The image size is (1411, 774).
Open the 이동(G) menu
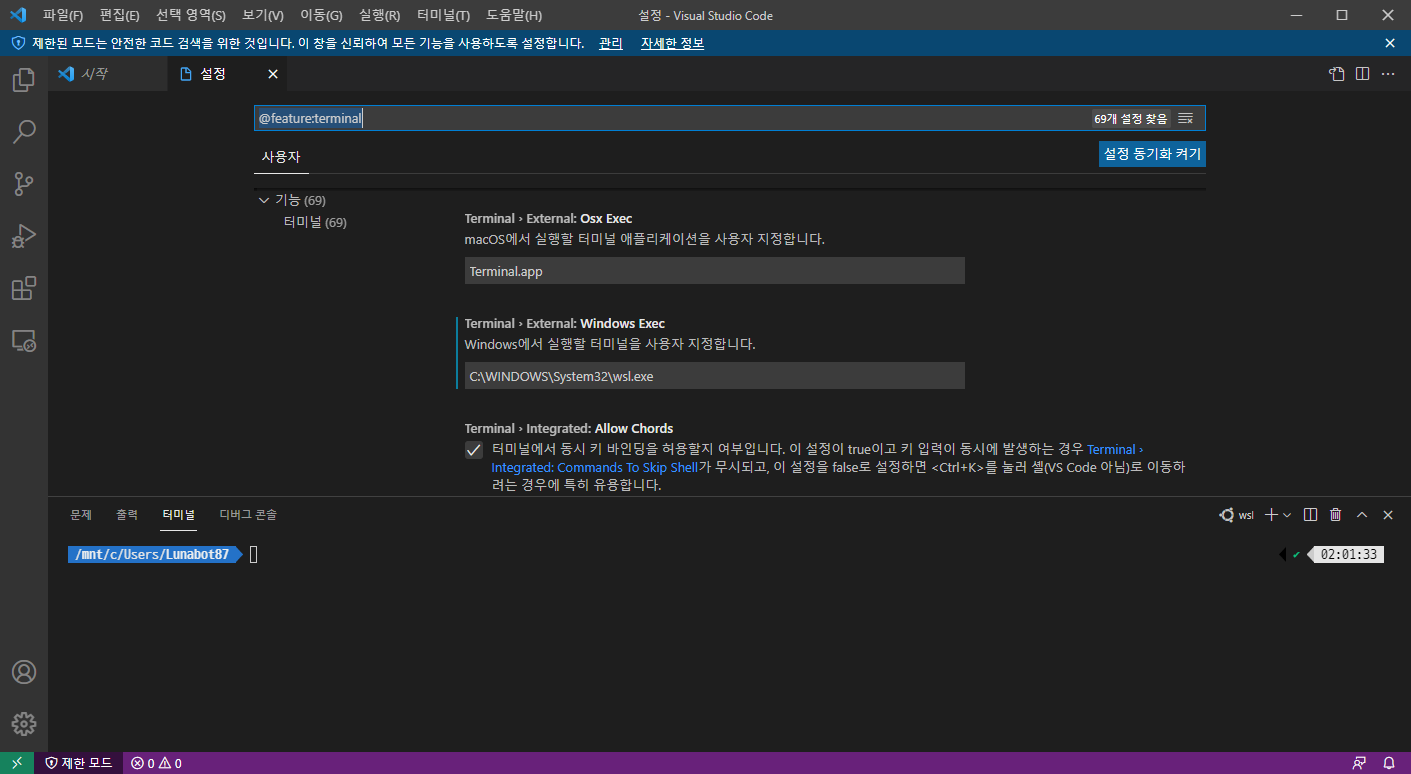[321, 15]
